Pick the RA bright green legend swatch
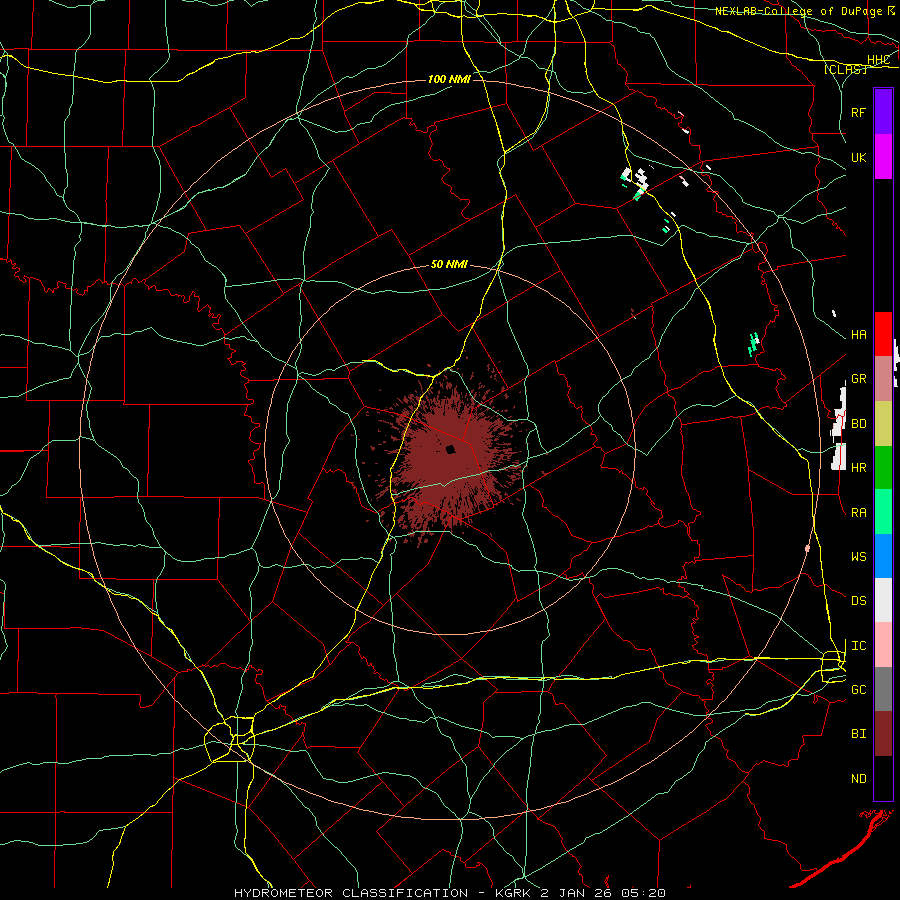This screenshot has width=900, height=900. pyautogui.click(x=883, y=512)
